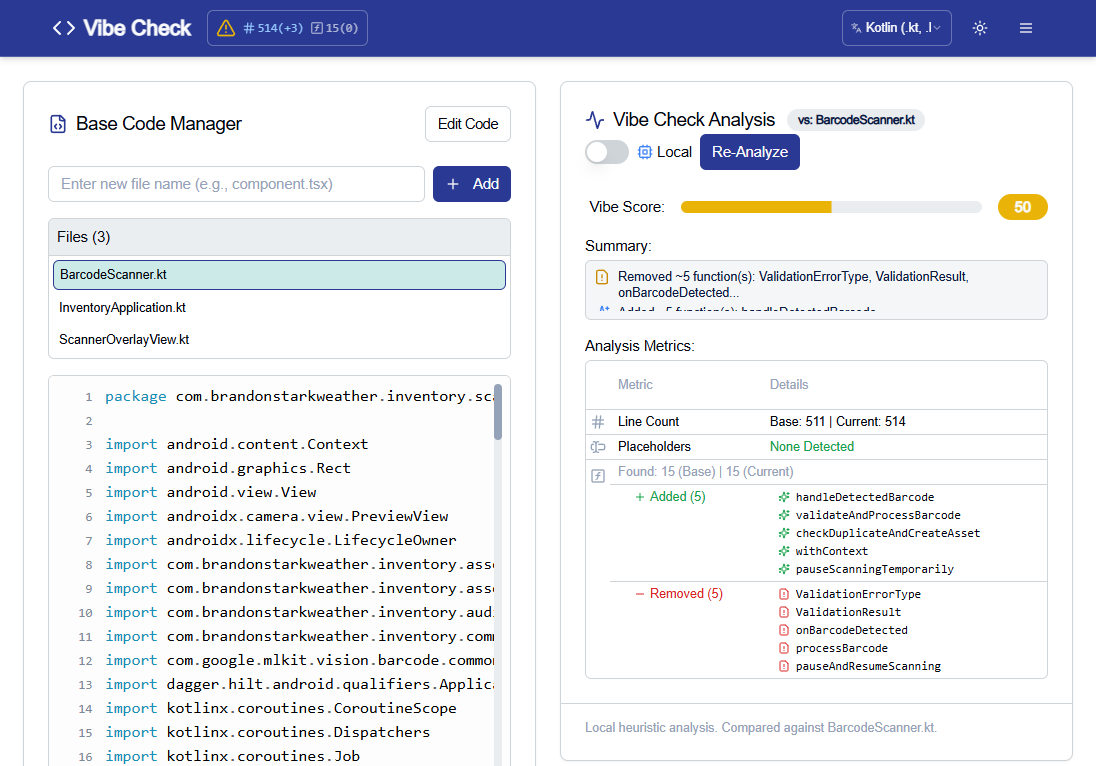The height and width of the screenshot is (766, 1096).
Task: Click removed icon beside ValidationErrorType
Action: pyautogui.click(x=784, y=594)
